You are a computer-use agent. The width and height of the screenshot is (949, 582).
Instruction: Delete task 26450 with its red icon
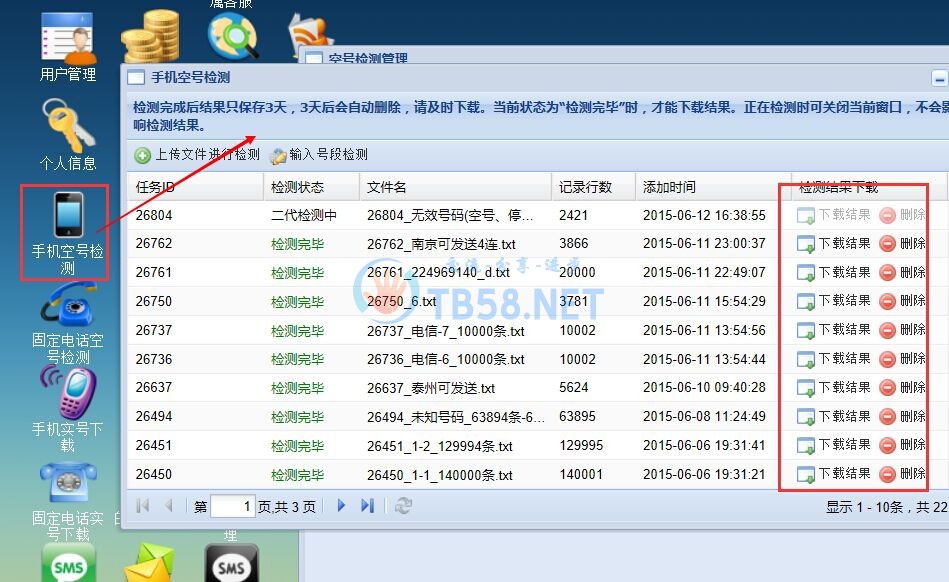[887, 474]
